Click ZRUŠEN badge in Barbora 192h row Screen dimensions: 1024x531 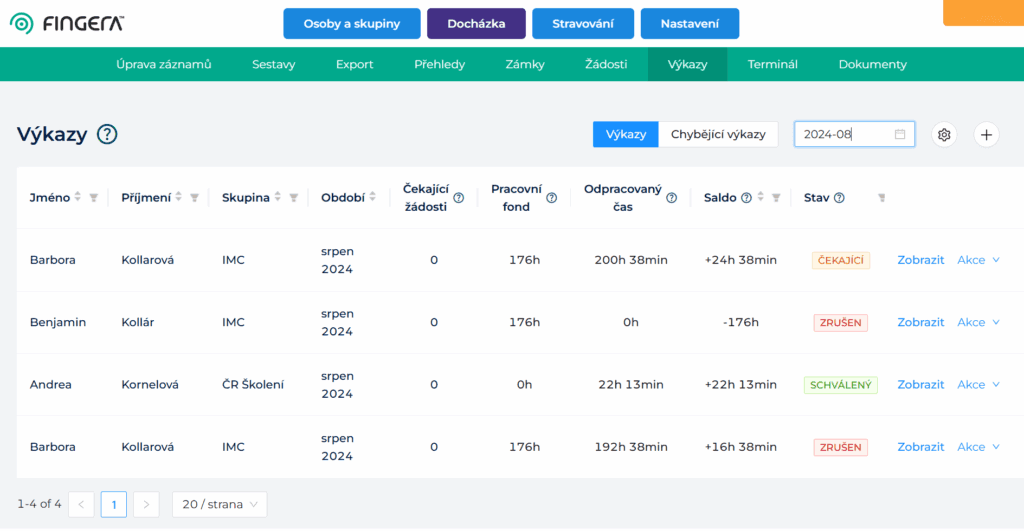840,447
